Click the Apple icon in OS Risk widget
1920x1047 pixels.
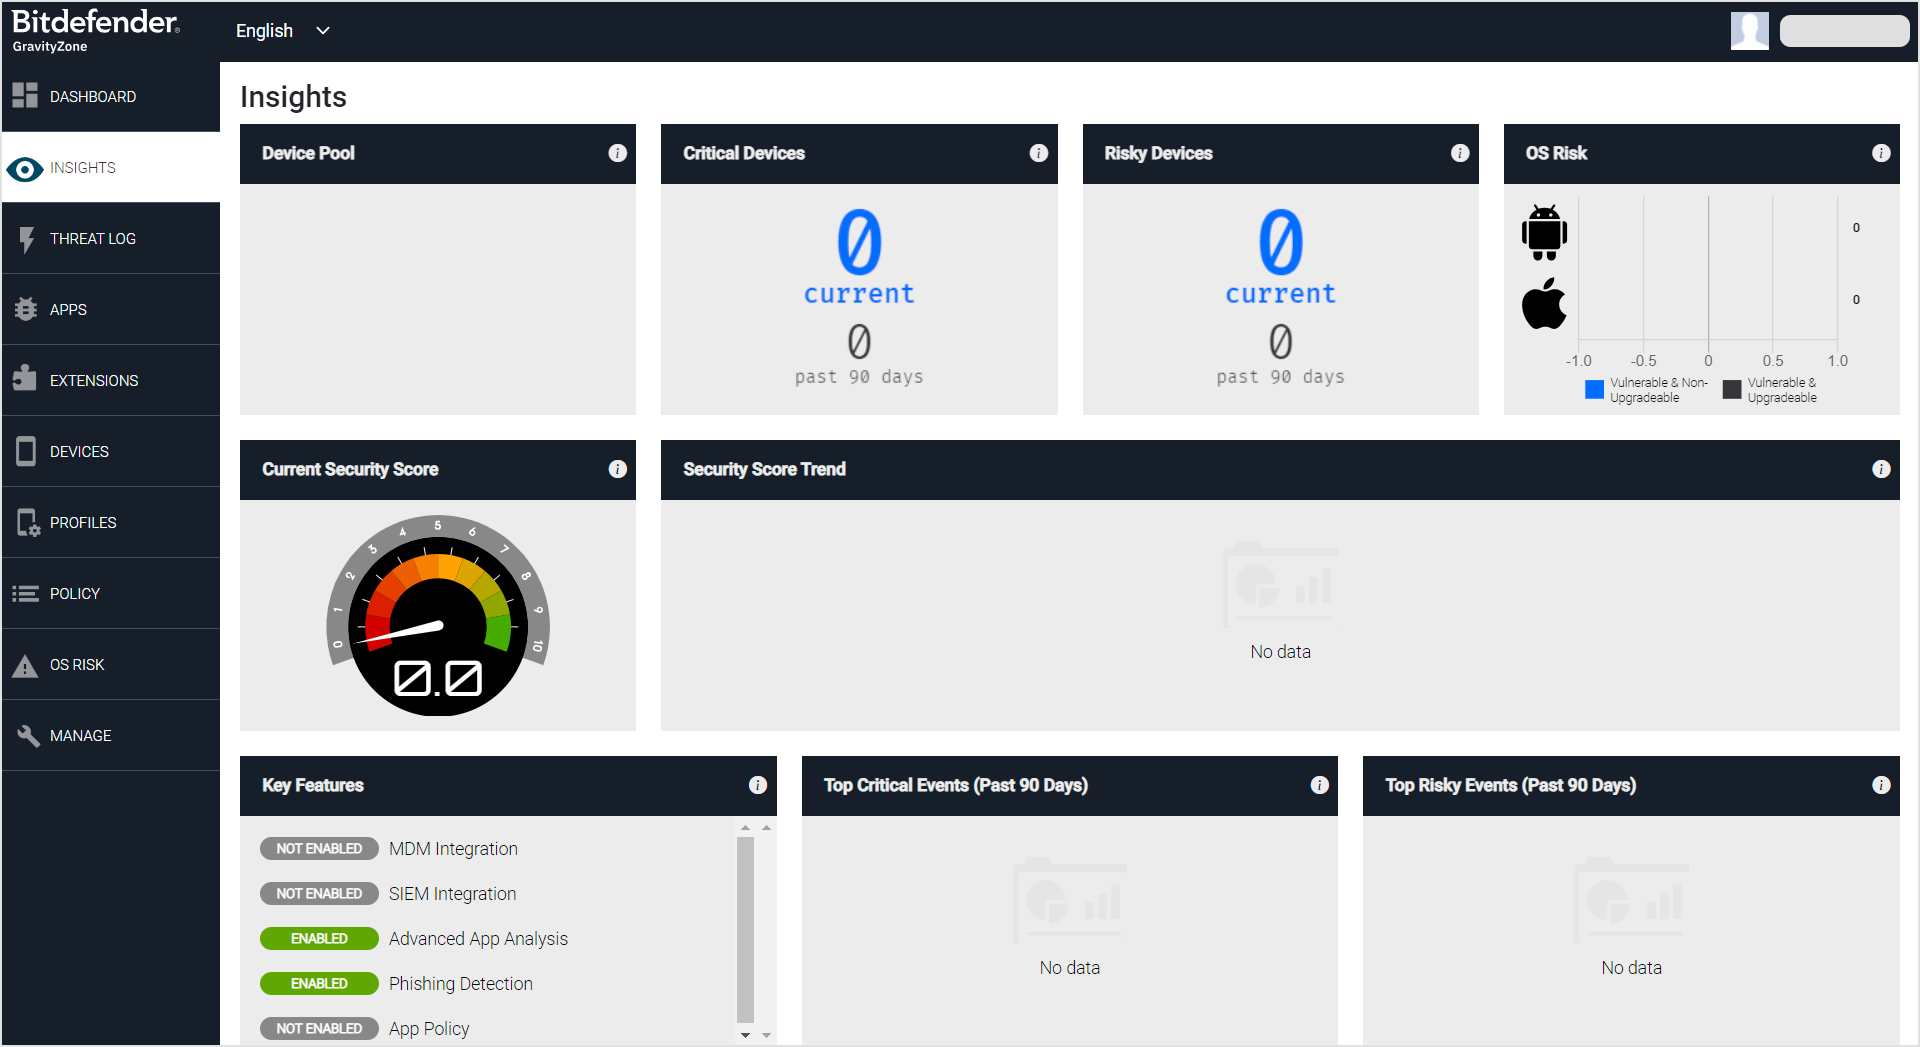coord(1544,303)
